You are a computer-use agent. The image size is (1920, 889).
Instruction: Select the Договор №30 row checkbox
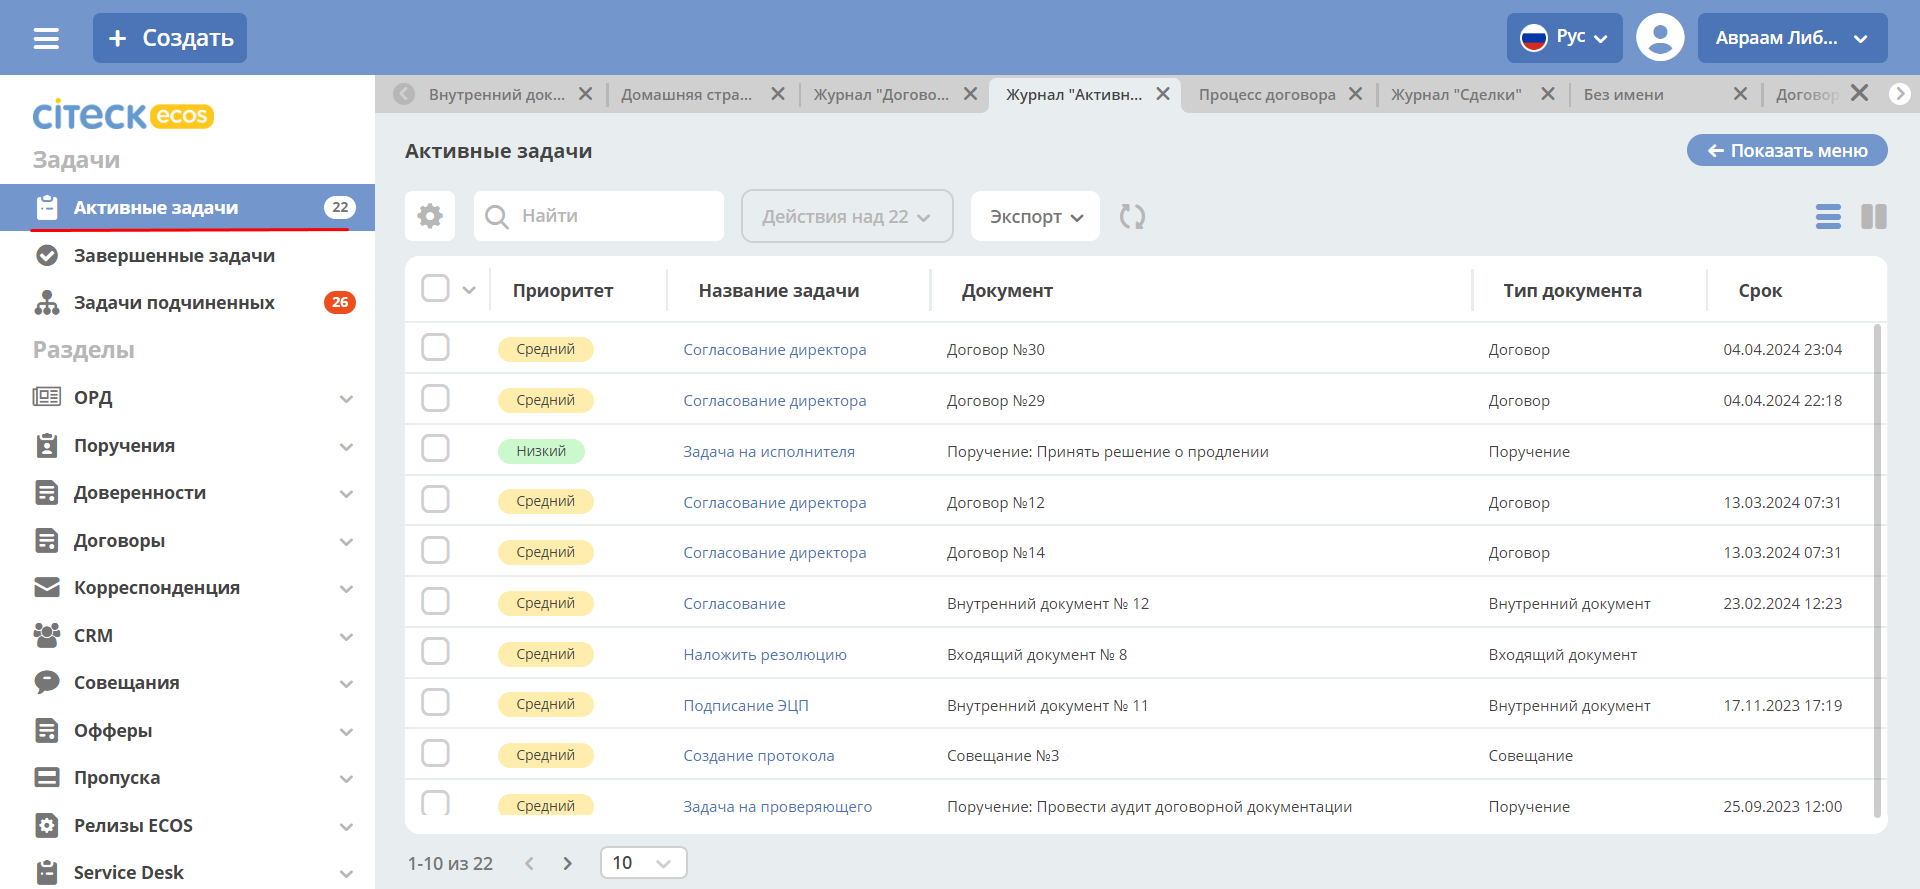(435, 347)
